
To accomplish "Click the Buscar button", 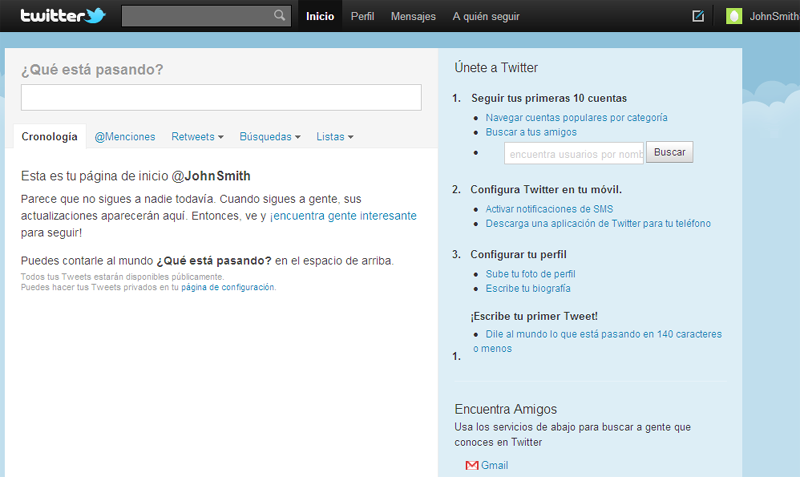I will [x=669, y=152].
